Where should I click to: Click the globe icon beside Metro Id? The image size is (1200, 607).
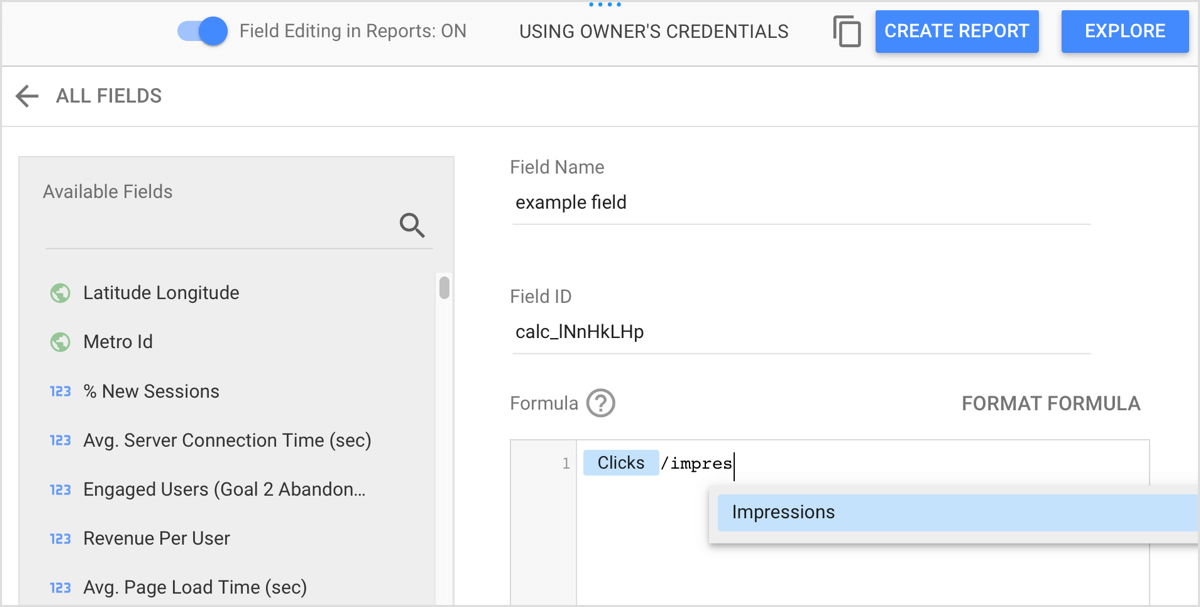60,342
